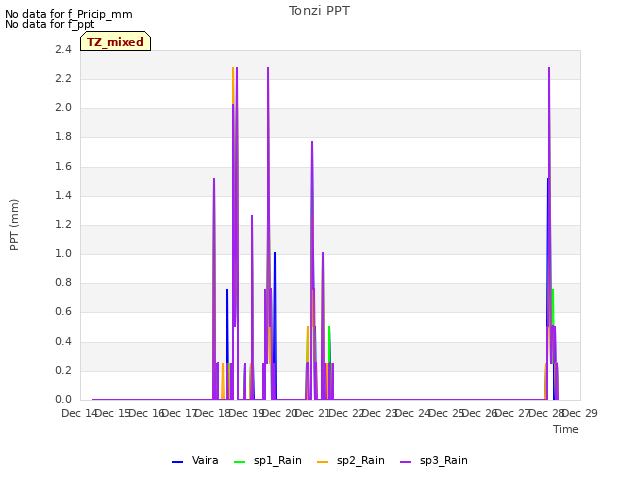
Task: Click the blue Vaira legend swatch
Action: pos(178,462)
